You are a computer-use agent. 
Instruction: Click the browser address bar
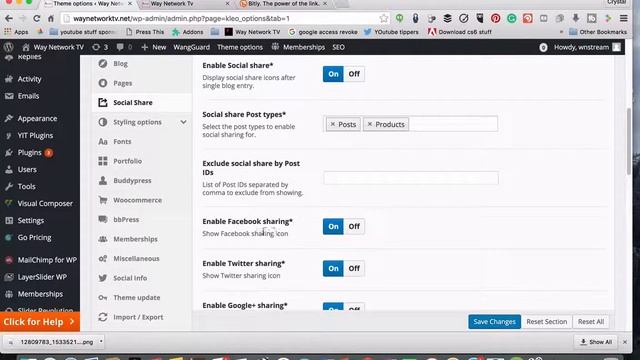[226, 18]
